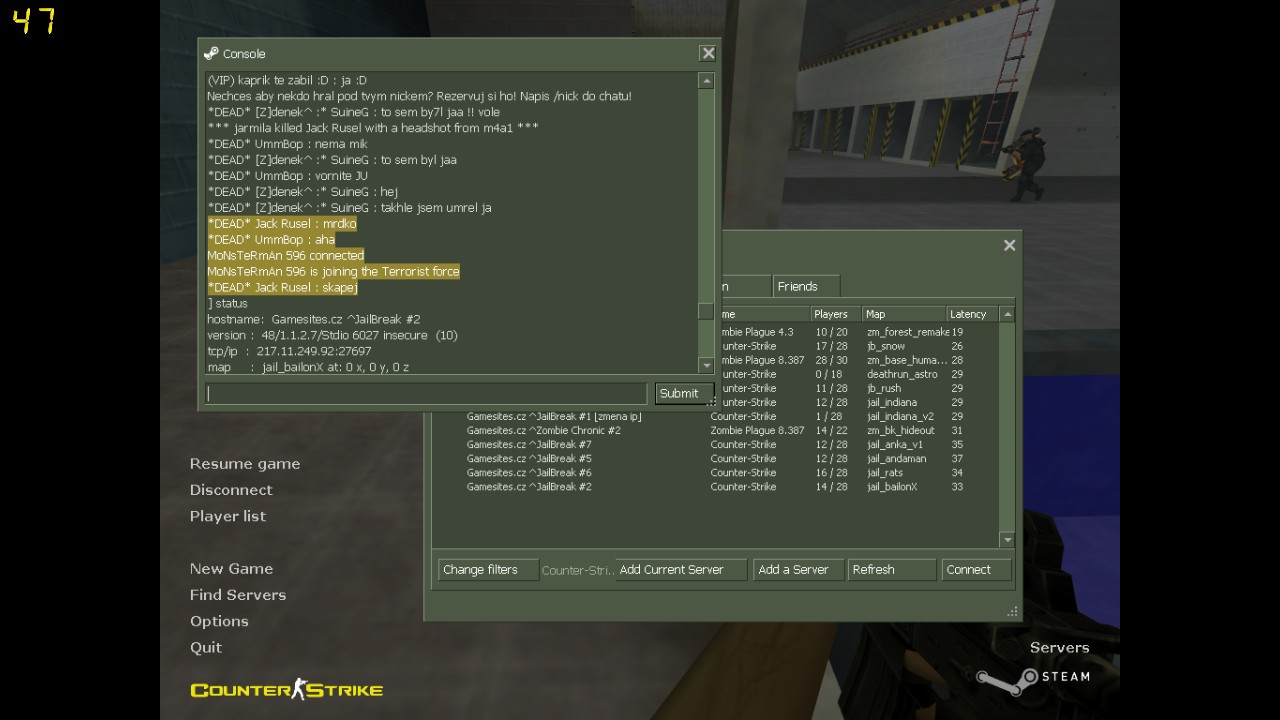Click console line '*DEAD* UmmBop : aha'
The width and height of the screenshot is (1280, 720).
[271, 240]
